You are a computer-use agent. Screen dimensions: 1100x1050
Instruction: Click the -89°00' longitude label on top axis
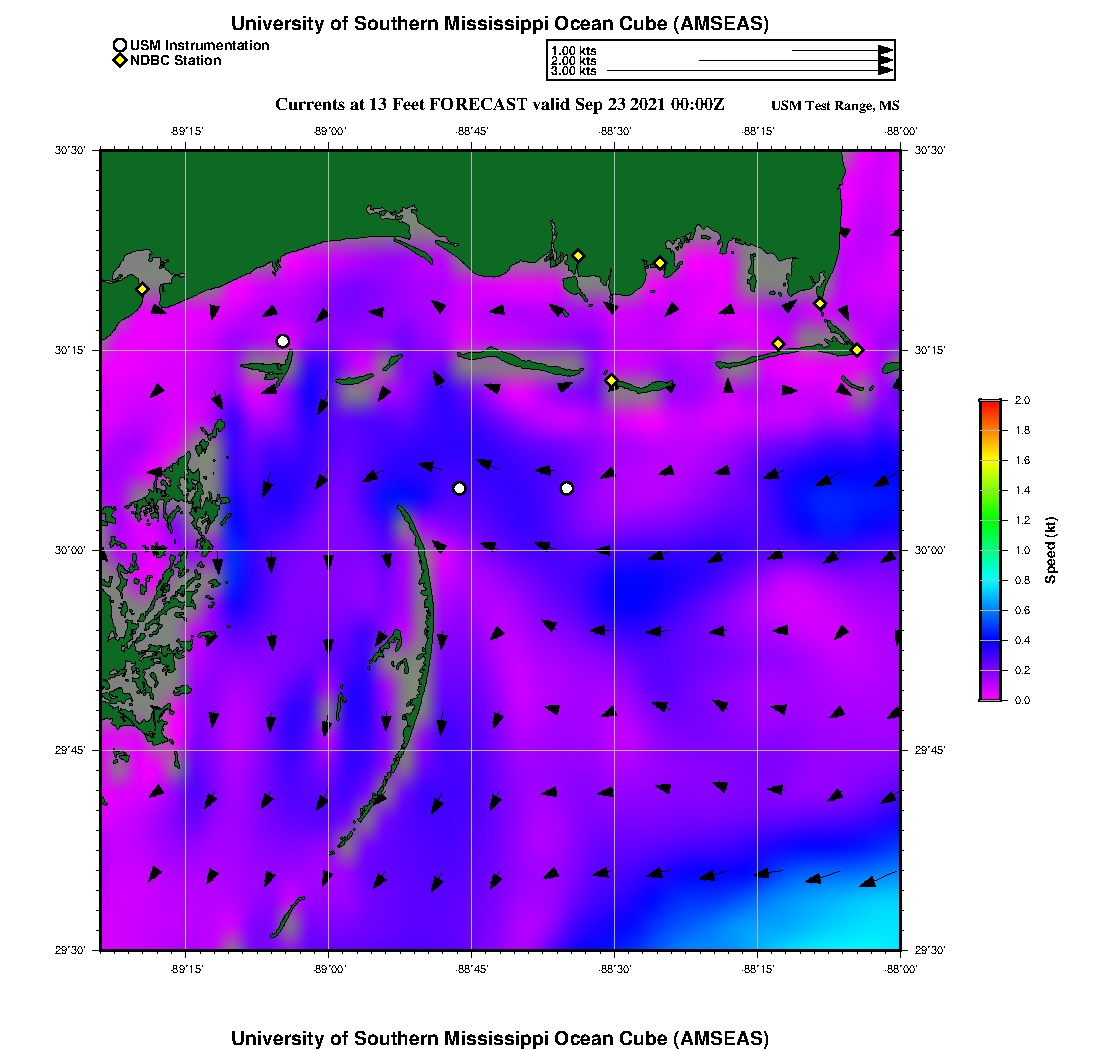pyautogui.click(x=329, y=130)
